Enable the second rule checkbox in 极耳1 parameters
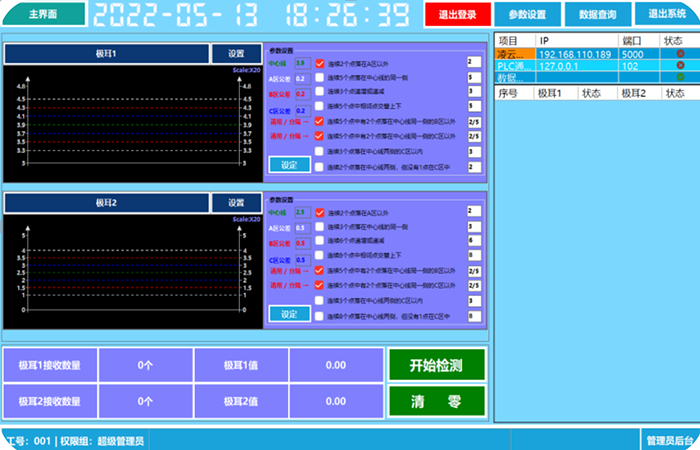700x450 pixels. (319, 77)
